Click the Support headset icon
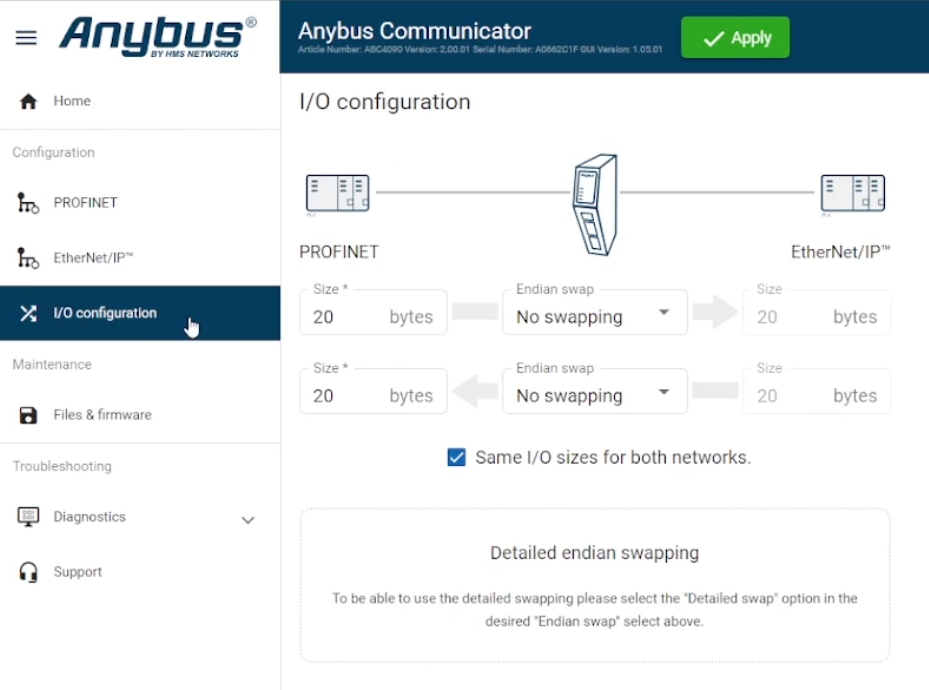The image size is (929, 690). point(28,572)
